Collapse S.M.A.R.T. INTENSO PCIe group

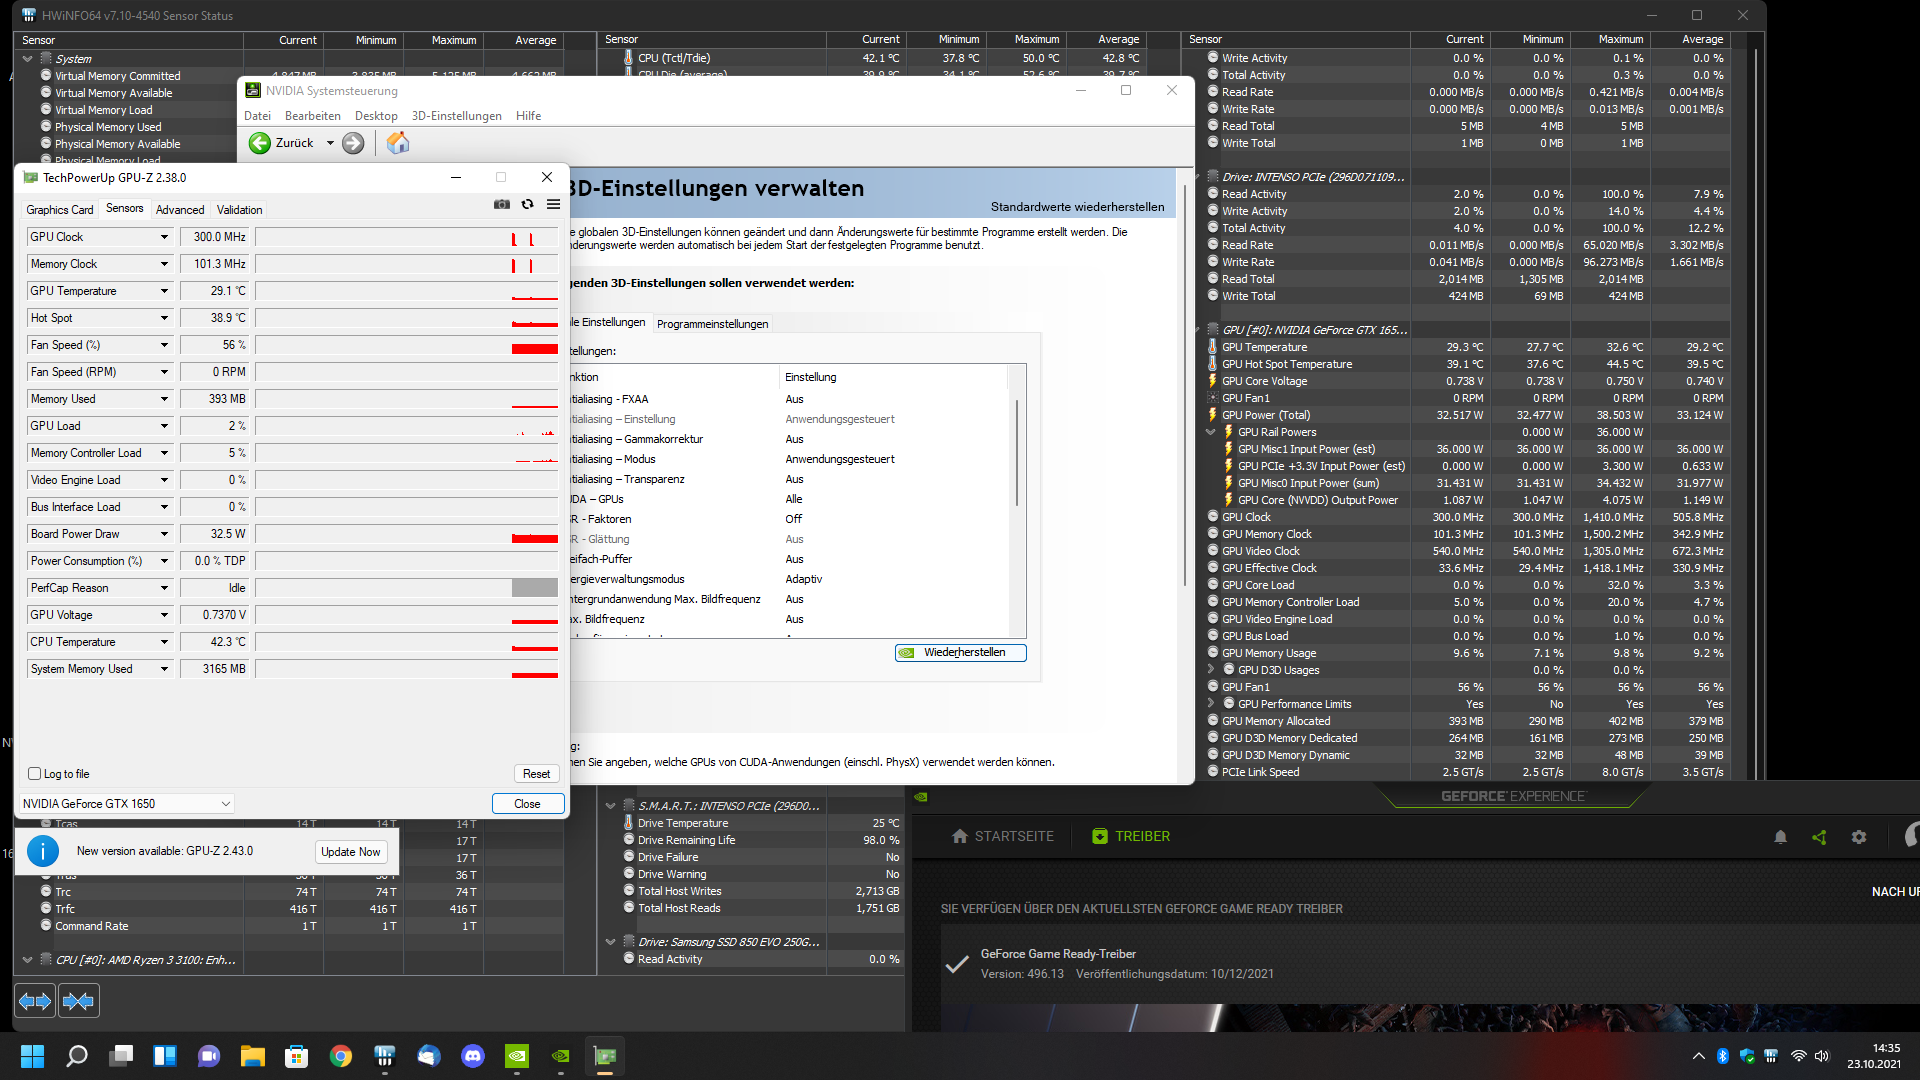610,806
